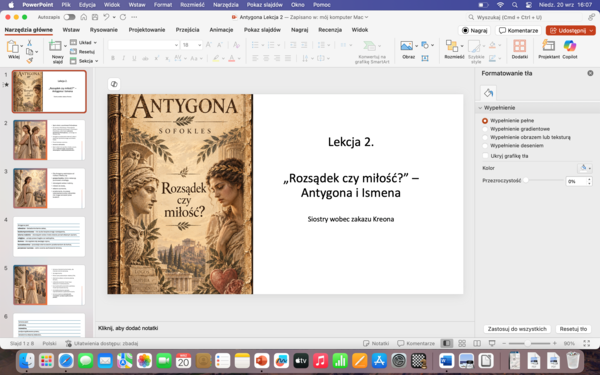Viewport: 600px width, 375px height.
Task: Select normal view icon in status bar
Action: point(447,343)
